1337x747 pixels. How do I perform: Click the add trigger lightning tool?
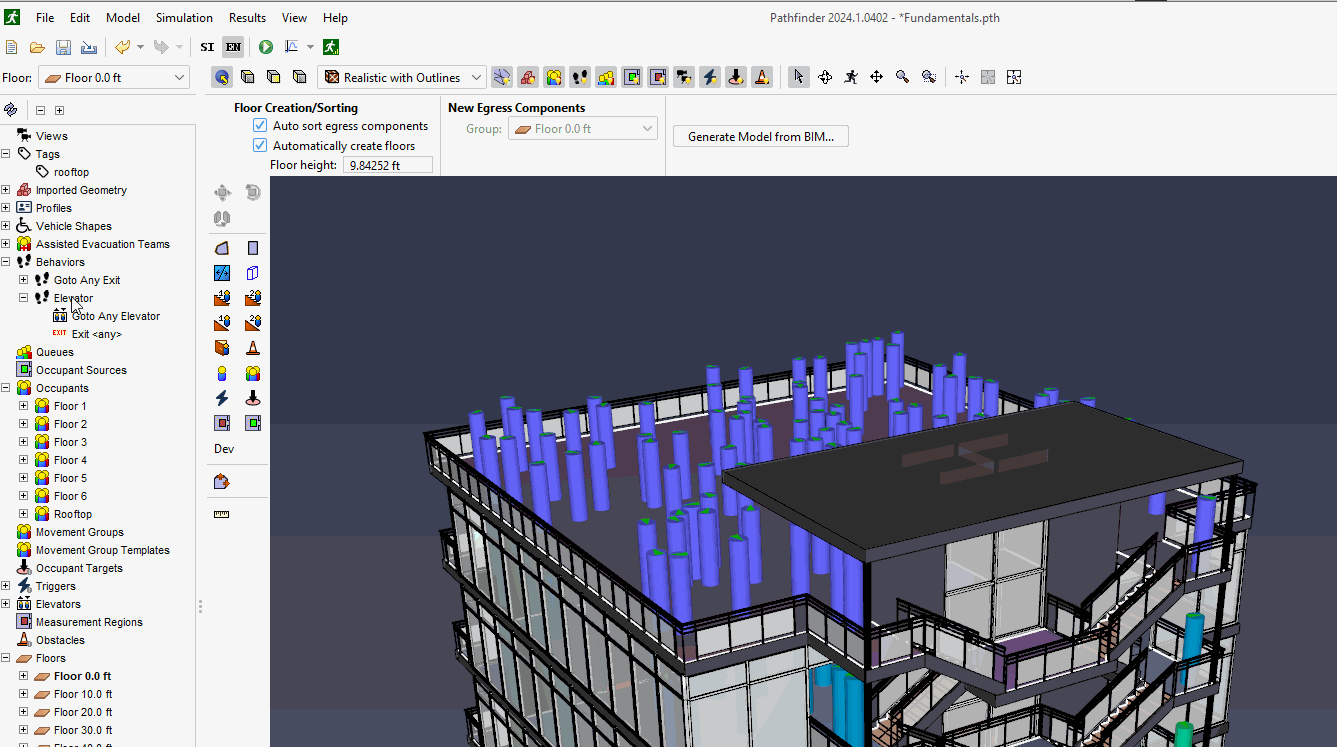pyautogui.click(x=222, y=398)
